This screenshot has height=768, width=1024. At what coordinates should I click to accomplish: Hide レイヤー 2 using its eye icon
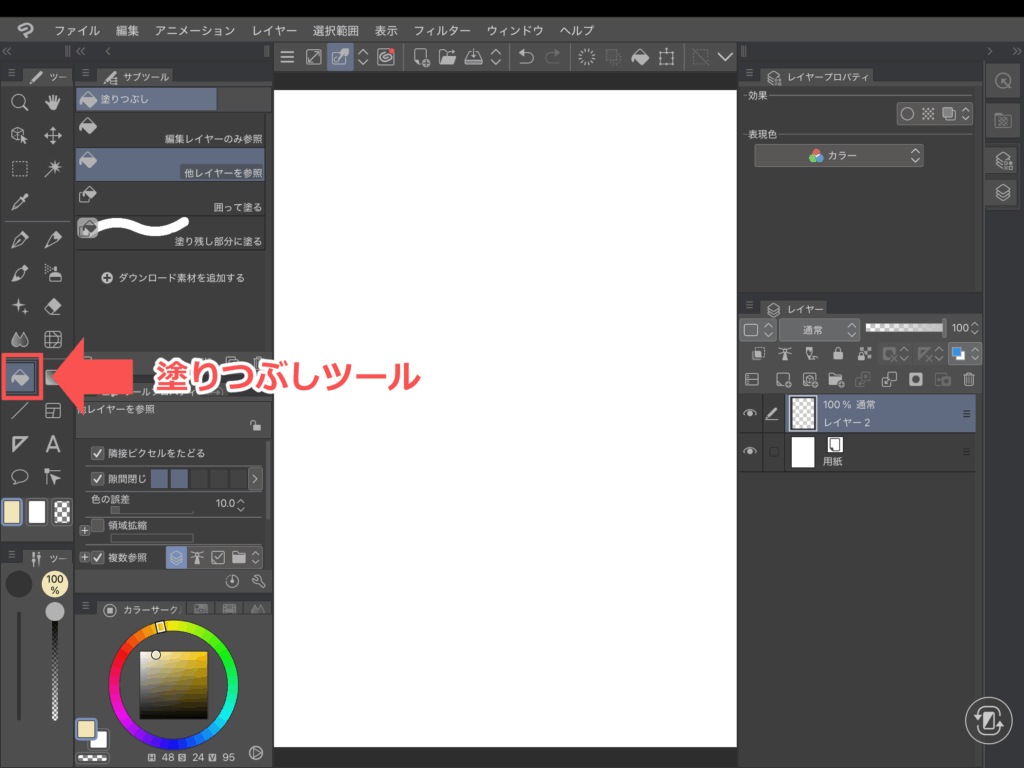pyautogui.click(x=750, y=412)
